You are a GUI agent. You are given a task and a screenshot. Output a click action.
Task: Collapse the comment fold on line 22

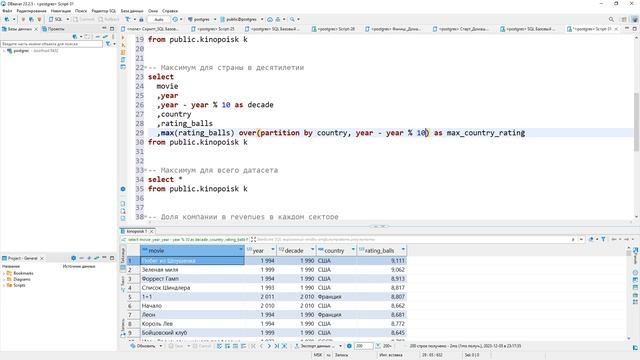[x=146, y=68]
